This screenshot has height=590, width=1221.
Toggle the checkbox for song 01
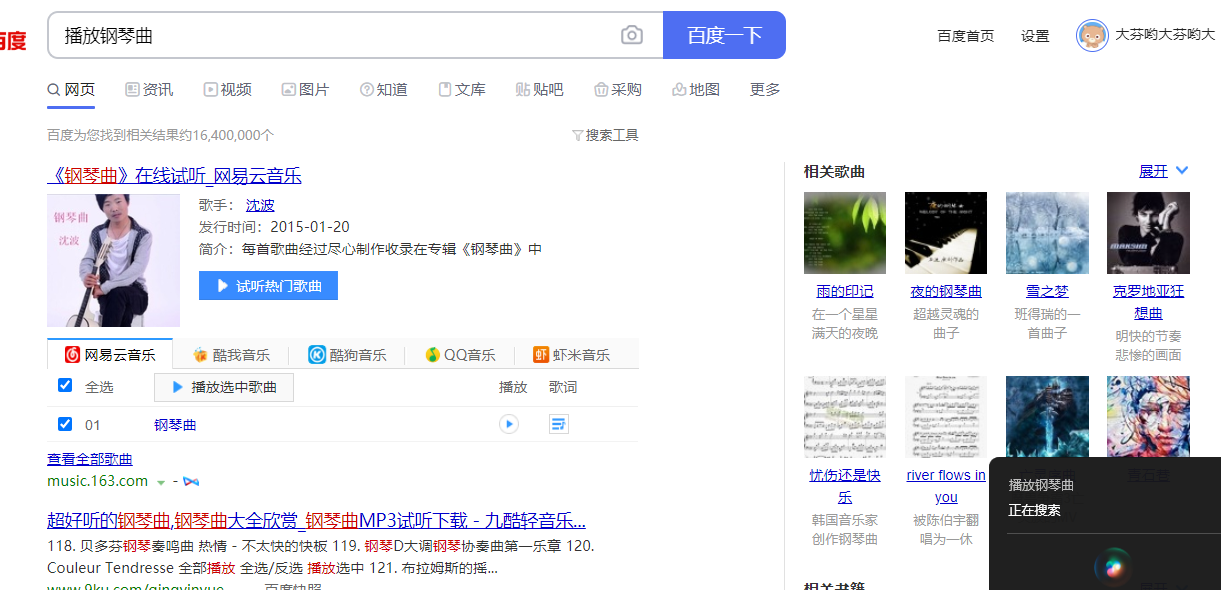[x=65, y=424]
